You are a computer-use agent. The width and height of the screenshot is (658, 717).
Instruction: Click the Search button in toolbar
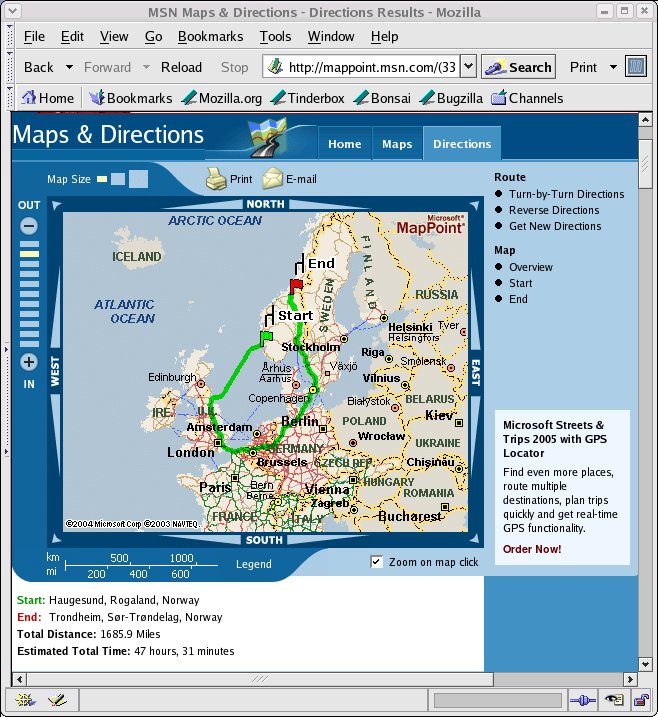[x=519, y=67]
